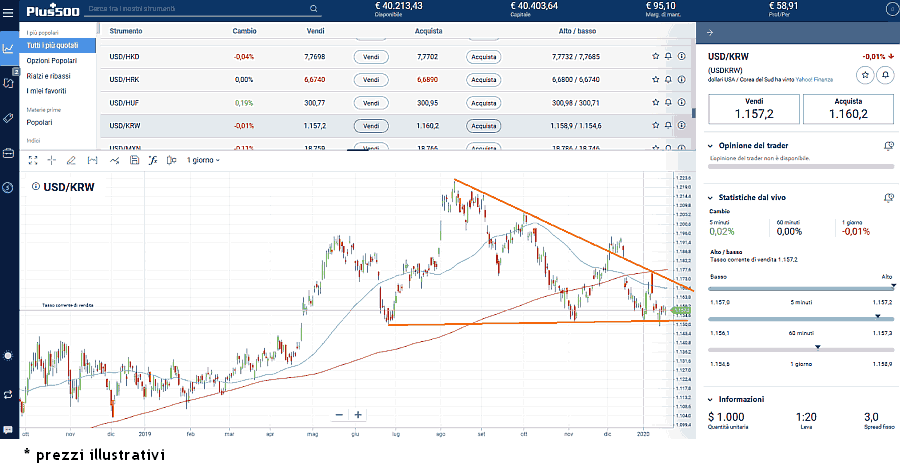This screenshot has width=900, height=474.
Task: Toggle favorite star in USD/KRW detail panel
Action: 865,75
